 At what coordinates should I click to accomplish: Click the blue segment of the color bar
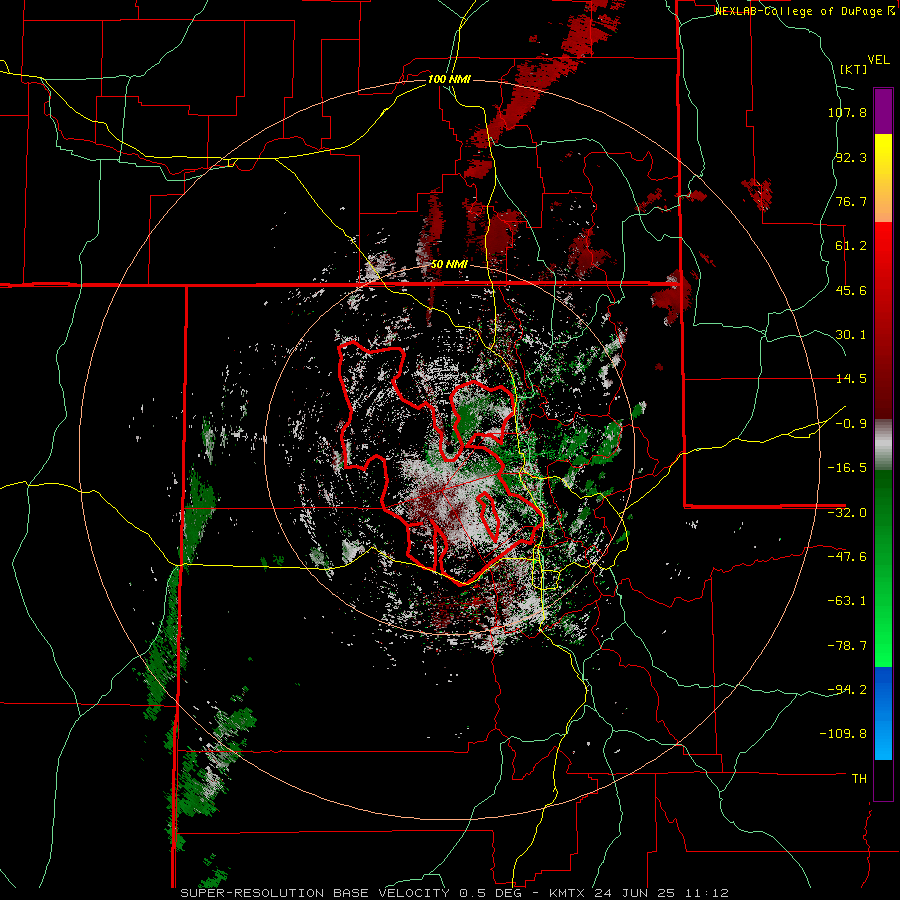coord(883,713)
